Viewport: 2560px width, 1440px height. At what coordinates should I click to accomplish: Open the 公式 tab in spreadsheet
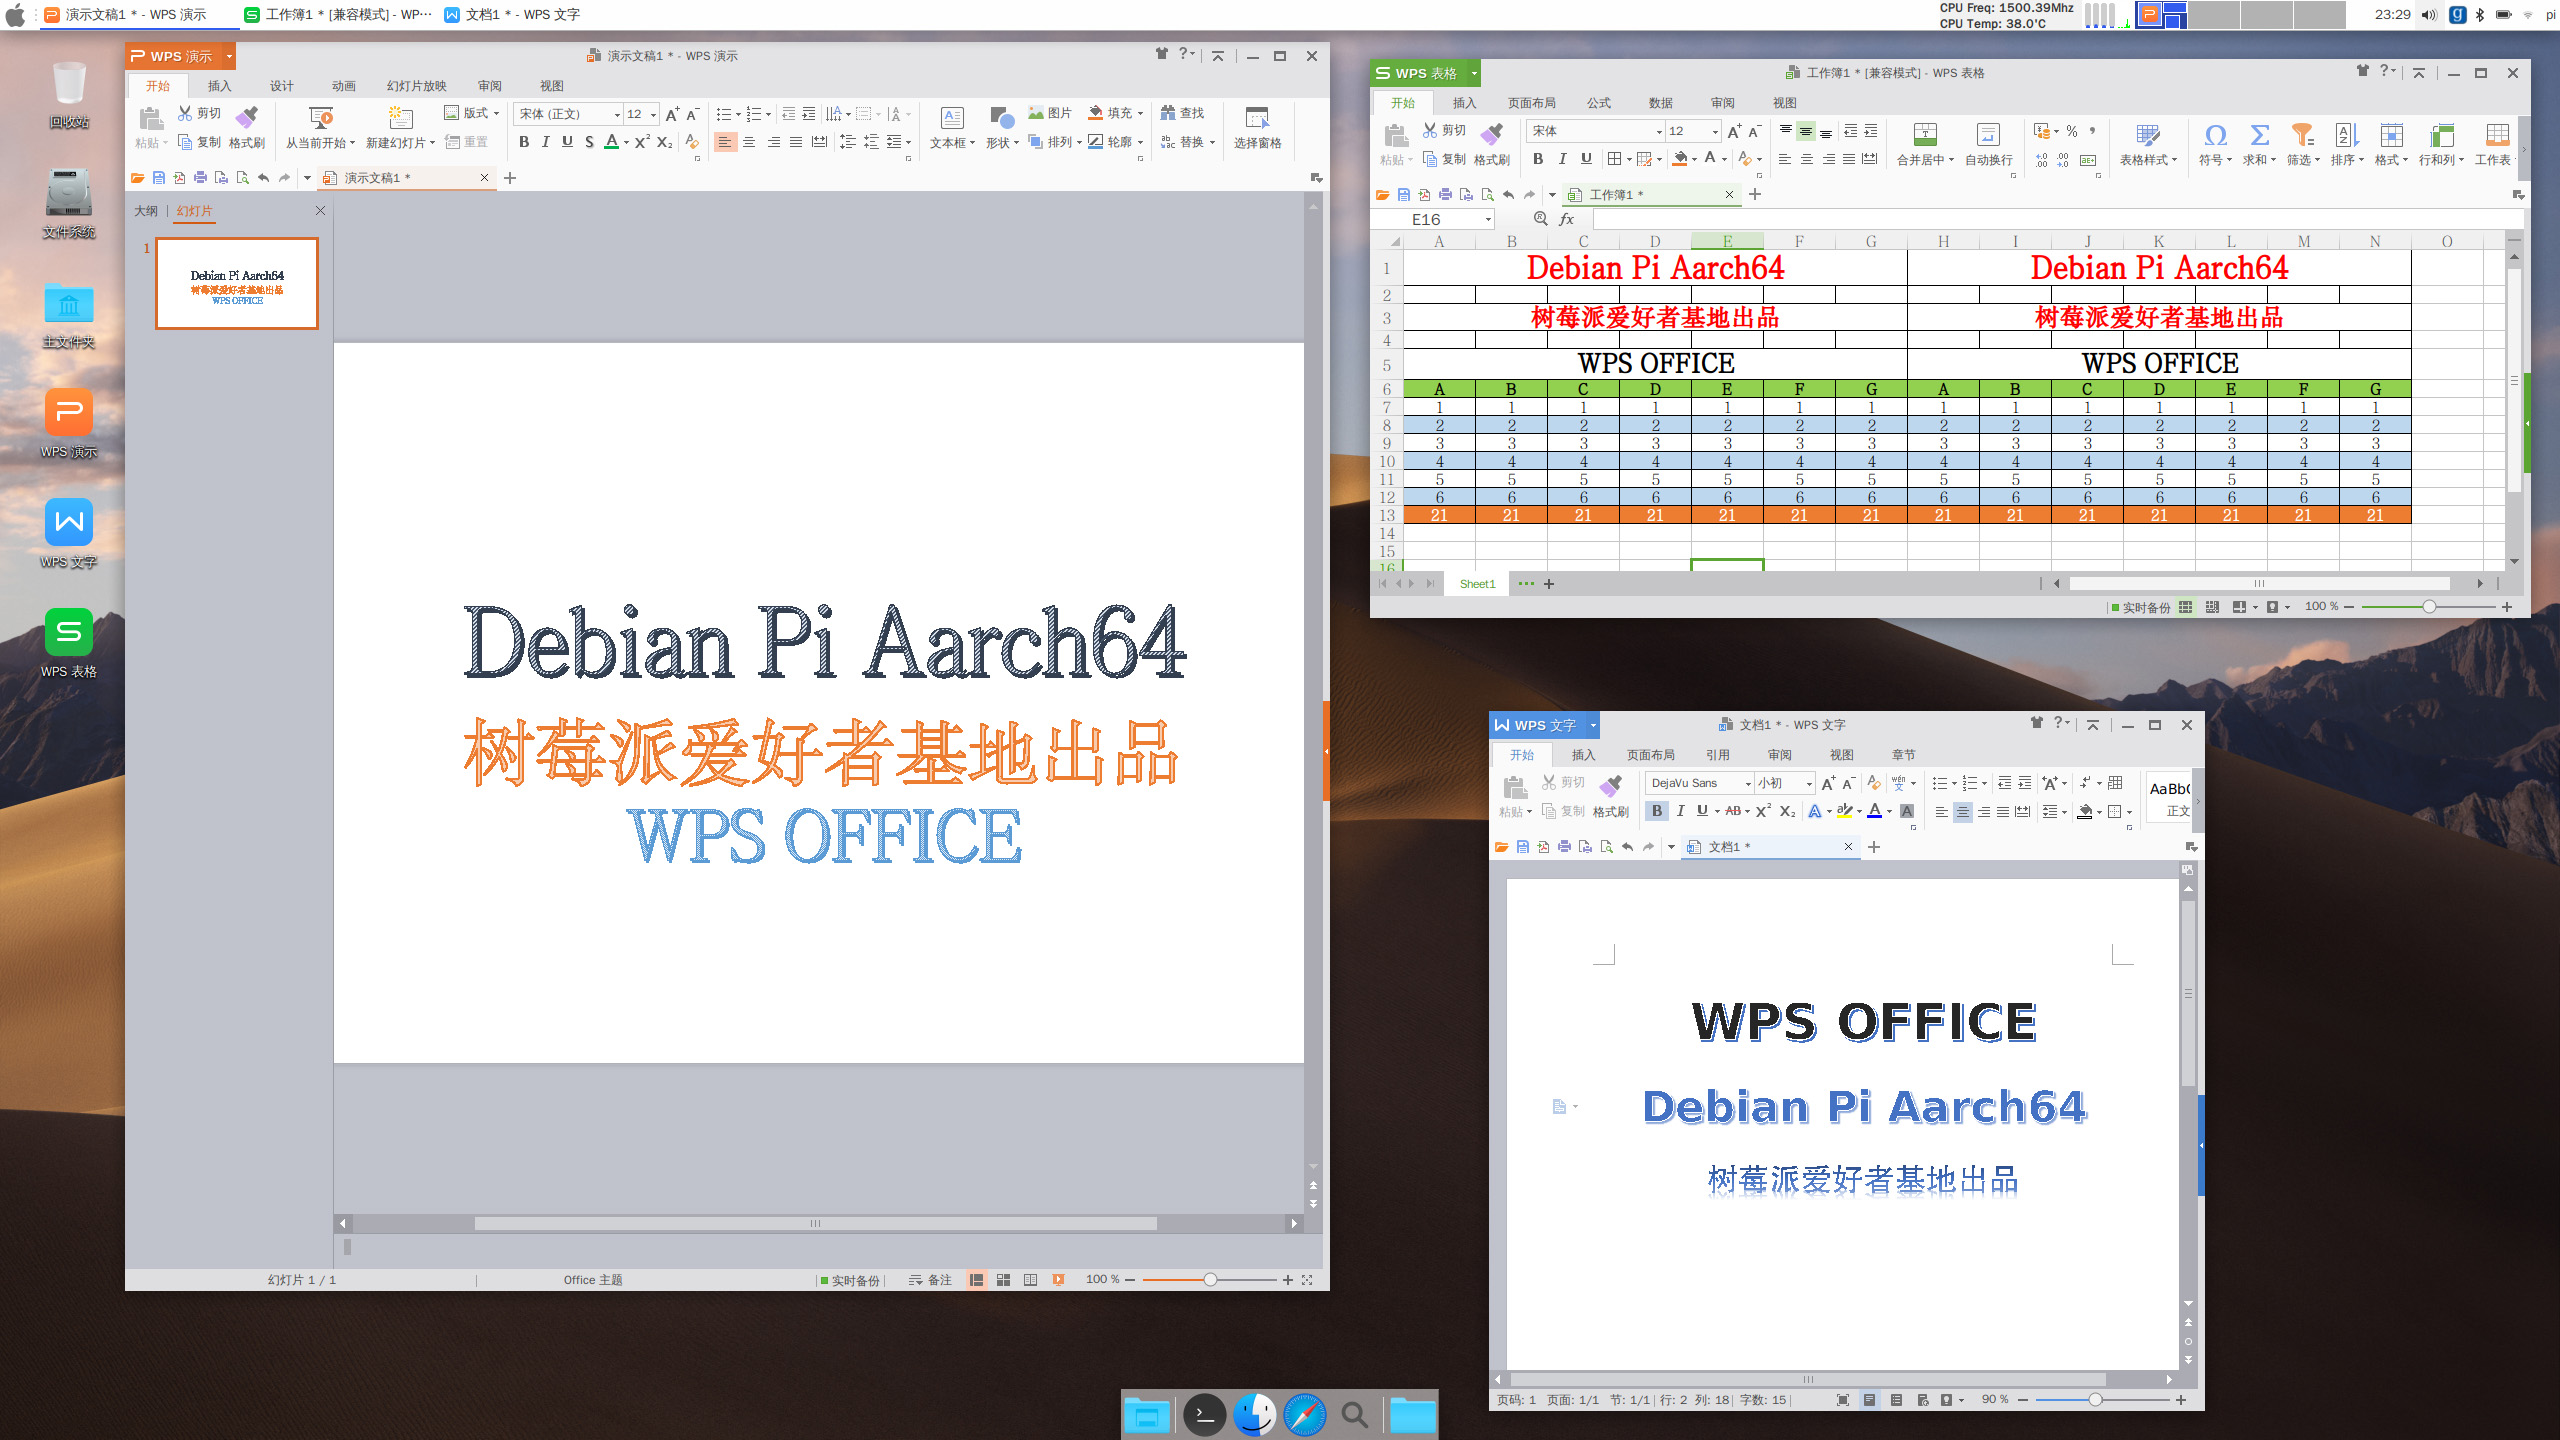1598,103
